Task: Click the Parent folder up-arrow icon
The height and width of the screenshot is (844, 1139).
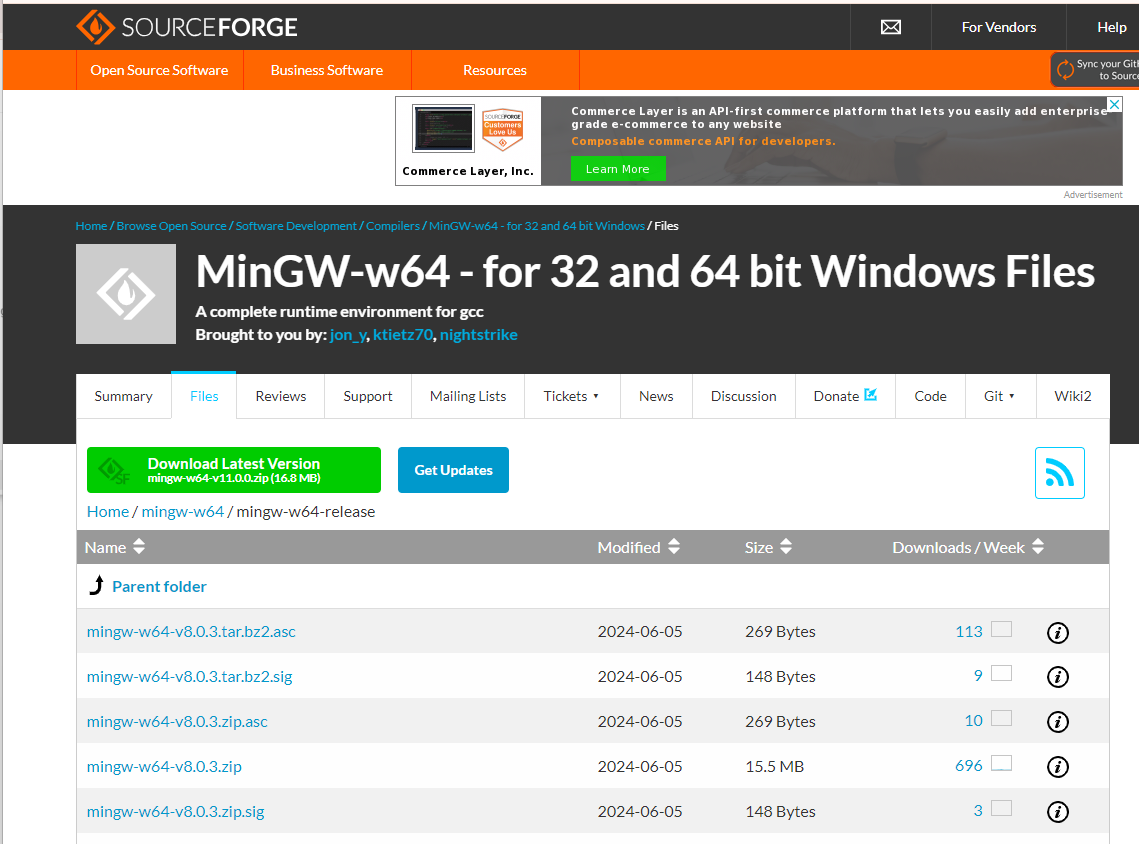Action: tap(97, 585)
